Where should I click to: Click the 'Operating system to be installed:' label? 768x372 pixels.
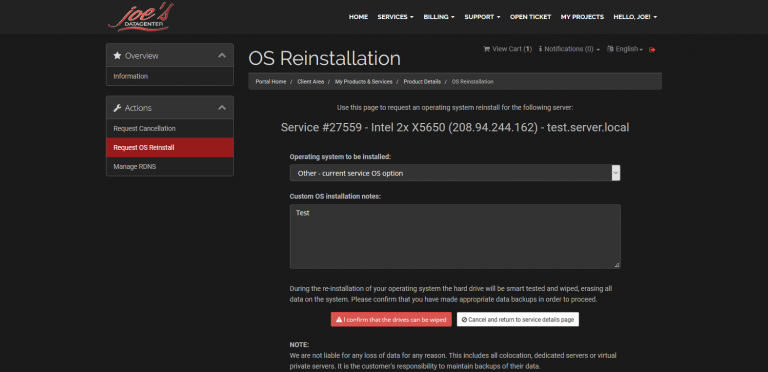[x=340, y=157]
